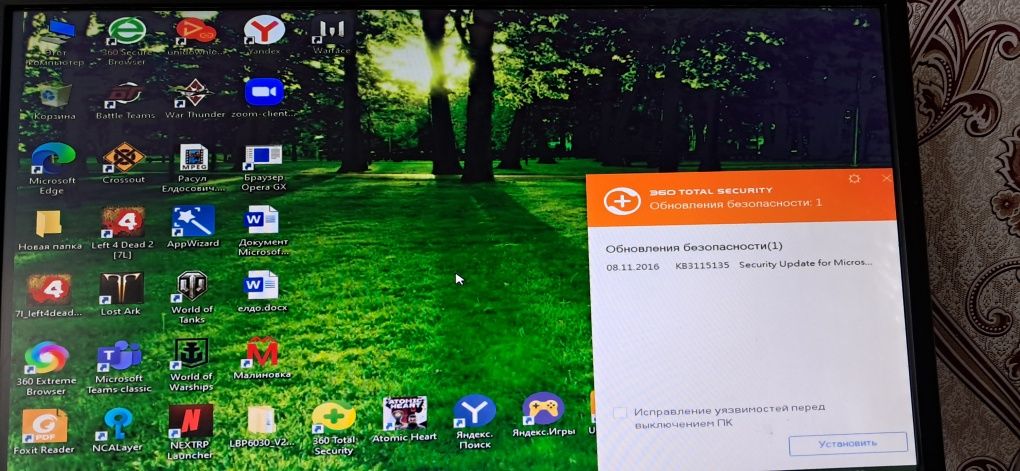1020x471 pixels.
Task: Launch Battle Teams shortcut
Action: pyautogui.click(x=126, y=100)
